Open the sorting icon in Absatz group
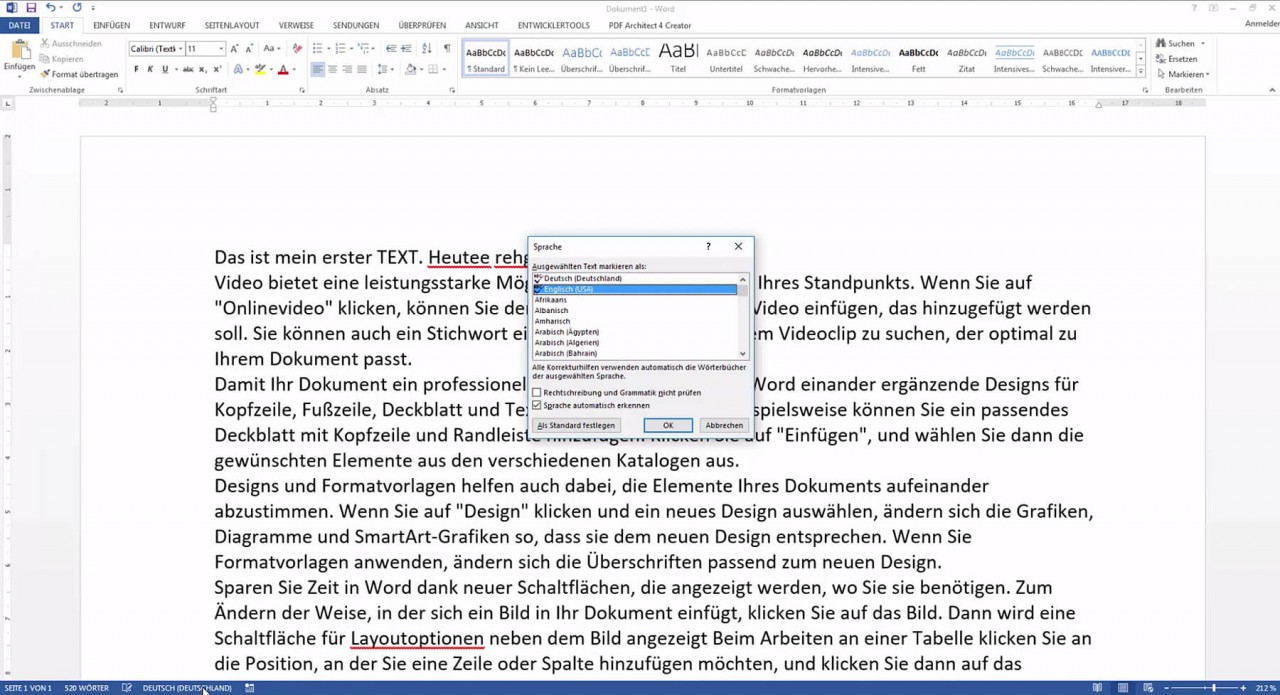Viewport: 1280px width, 695px height. pos(426,48)
